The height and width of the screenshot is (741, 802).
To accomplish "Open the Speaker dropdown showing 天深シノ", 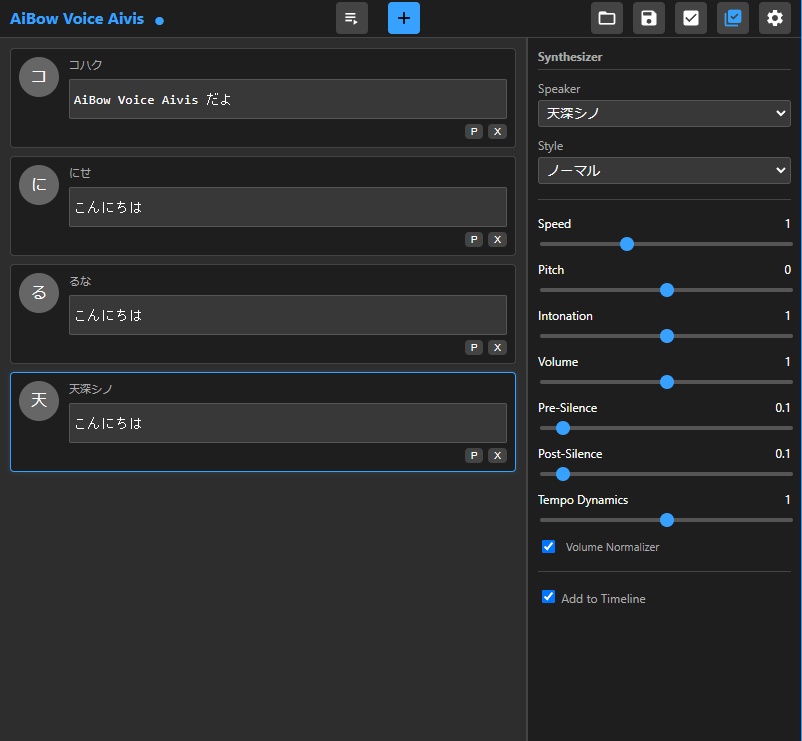I will point(664,113).
